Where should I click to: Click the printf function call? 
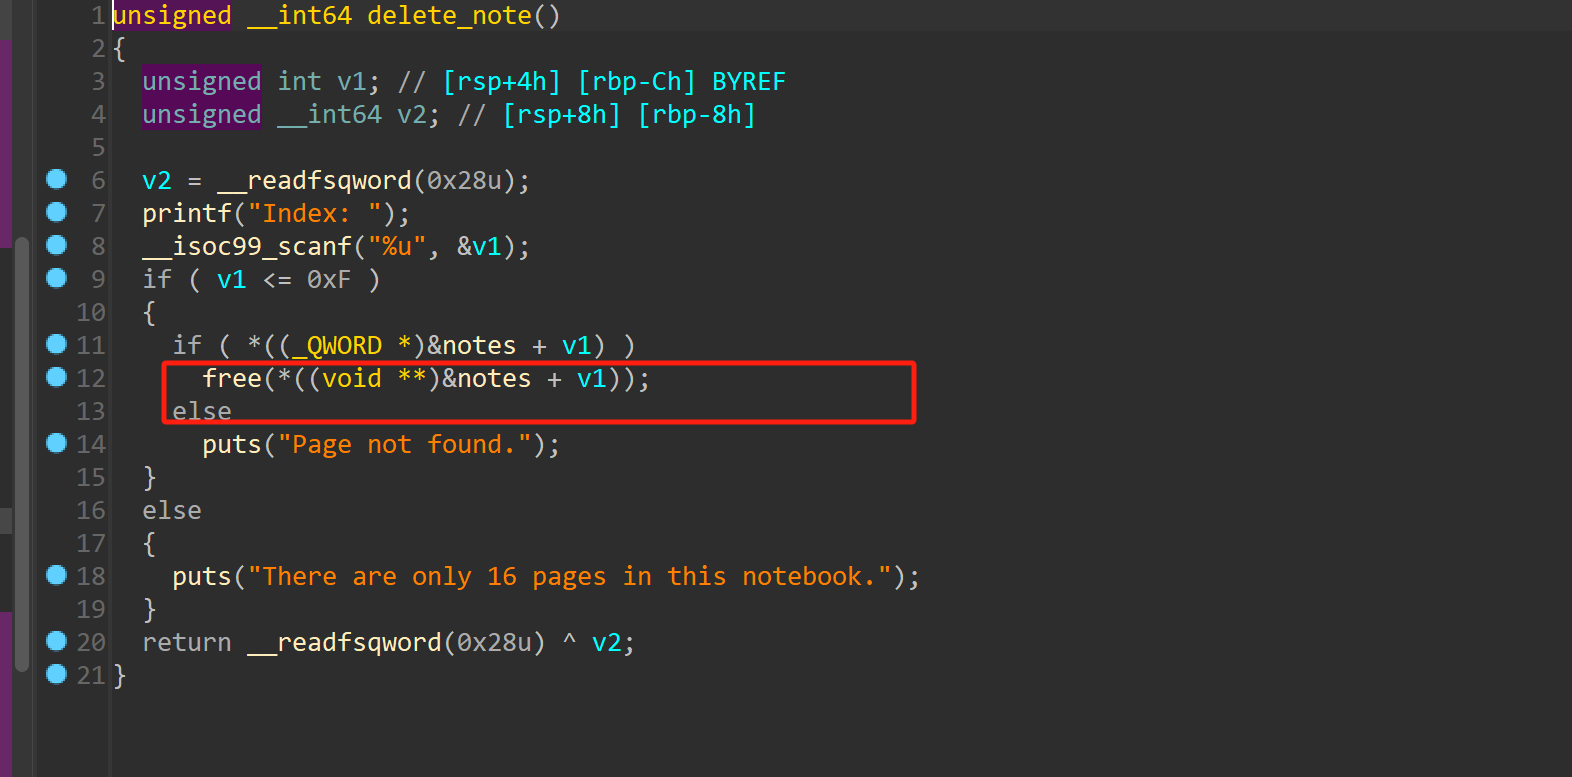tap(187, 214)
